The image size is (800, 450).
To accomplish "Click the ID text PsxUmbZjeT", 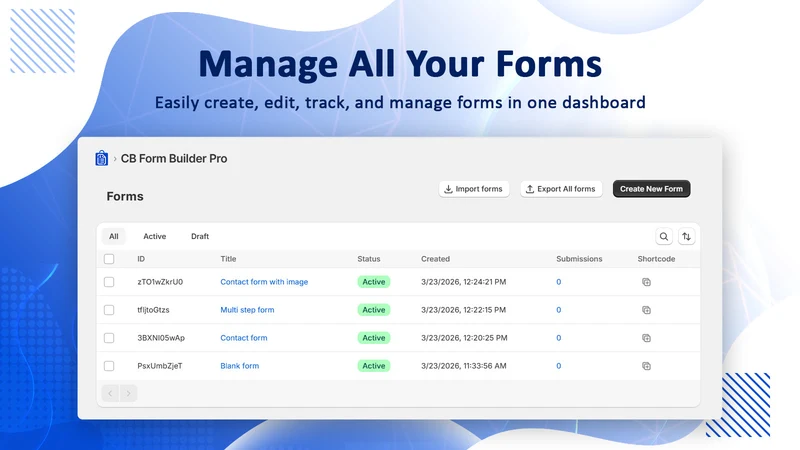I will tap(160, 366).
